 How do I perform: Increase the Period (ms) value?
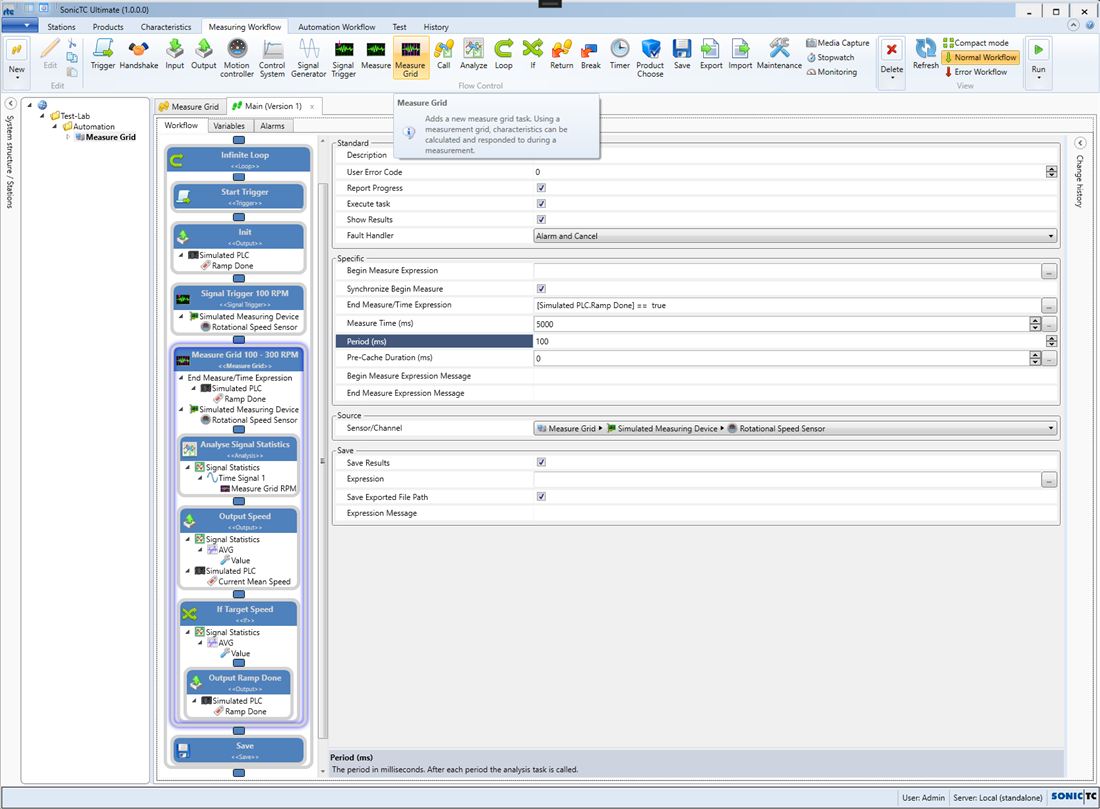(1051, 338)
